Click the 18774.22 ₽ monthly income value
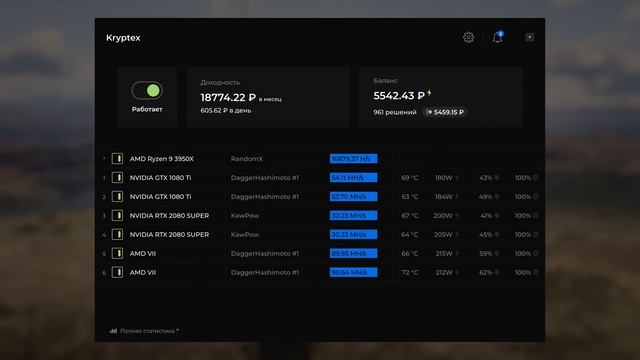640x360 pixels. tap(228, 98)
